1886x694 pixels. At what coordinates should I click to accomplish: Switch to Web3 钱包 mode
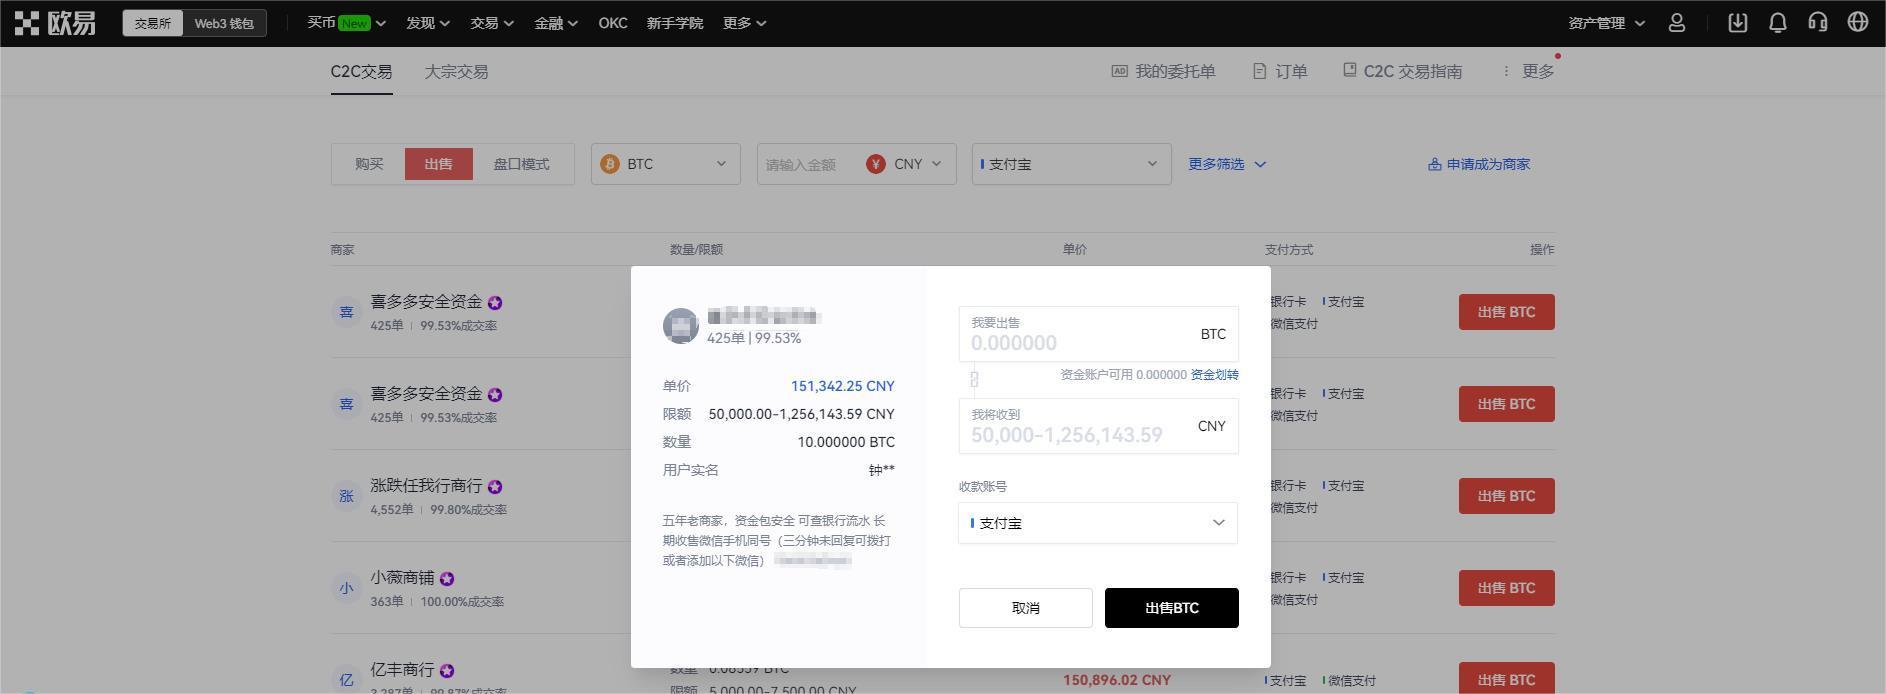coord(224,23)
